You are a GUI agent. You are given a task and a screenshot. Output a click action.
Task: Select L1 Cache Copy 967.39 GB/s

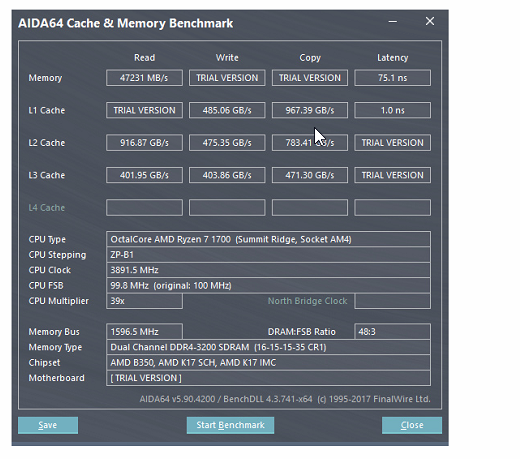[x=310, y=110]
